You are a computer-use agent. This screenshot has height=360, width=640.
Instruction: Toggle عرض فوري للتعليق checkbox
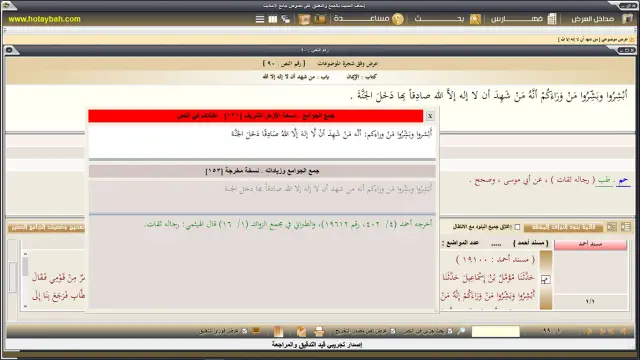244,331
